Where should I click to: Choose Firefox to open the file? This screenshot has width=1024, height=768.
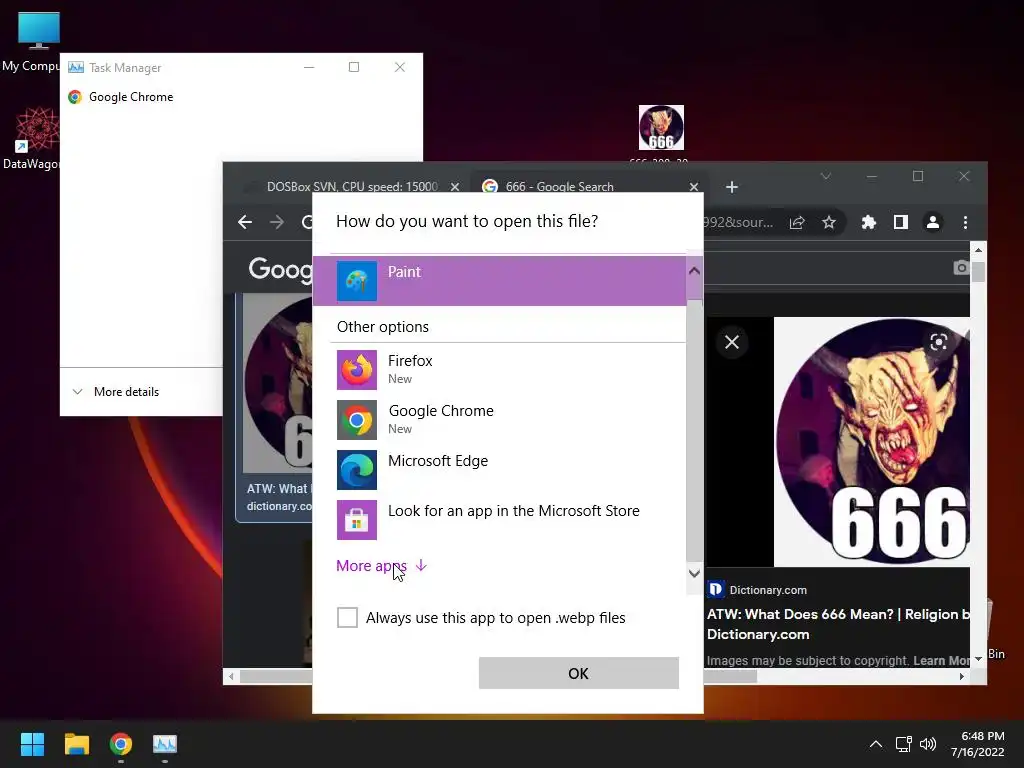tap(500, 370)
